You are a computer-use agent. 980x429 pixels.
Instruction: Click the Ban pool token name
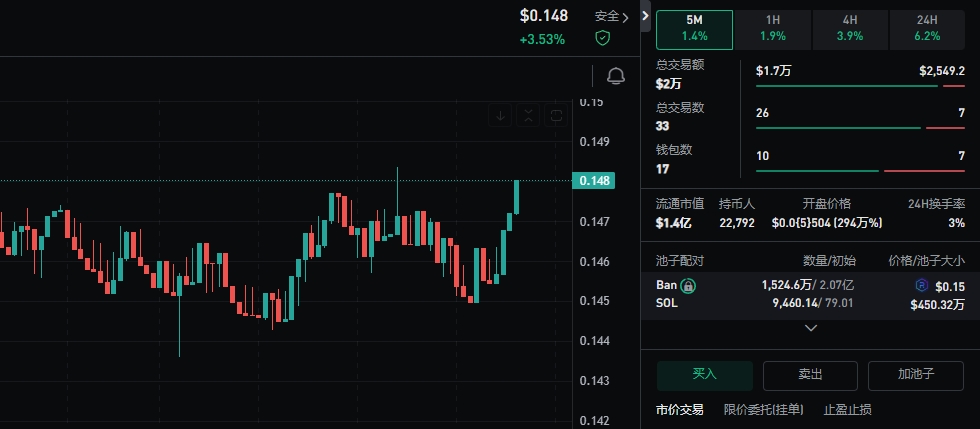(666, 285)
